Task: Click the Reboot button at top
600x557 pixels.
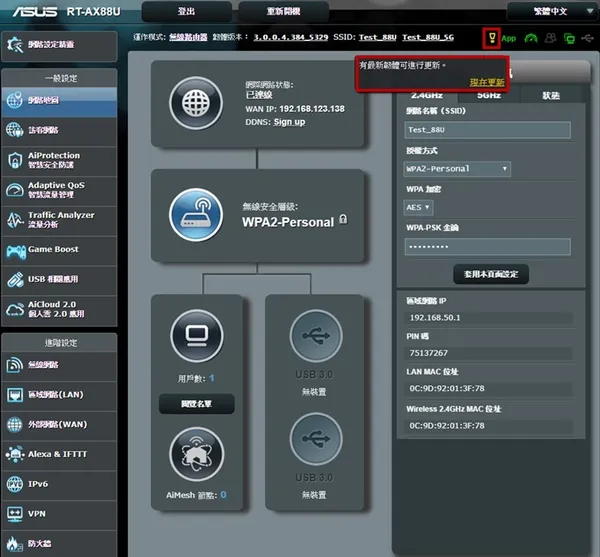Action: 284,11
